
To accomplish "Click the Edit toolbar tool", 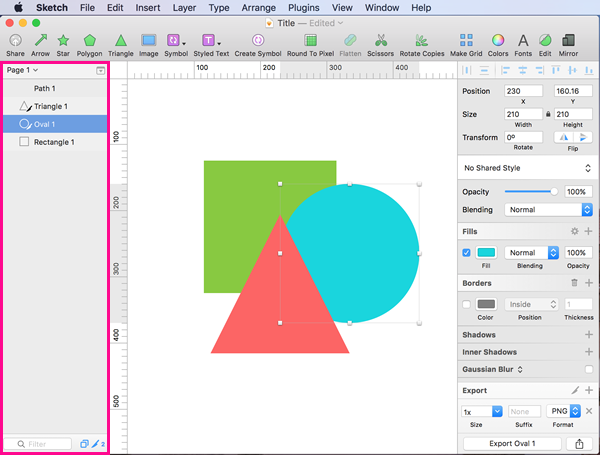I will pos(545,45).
